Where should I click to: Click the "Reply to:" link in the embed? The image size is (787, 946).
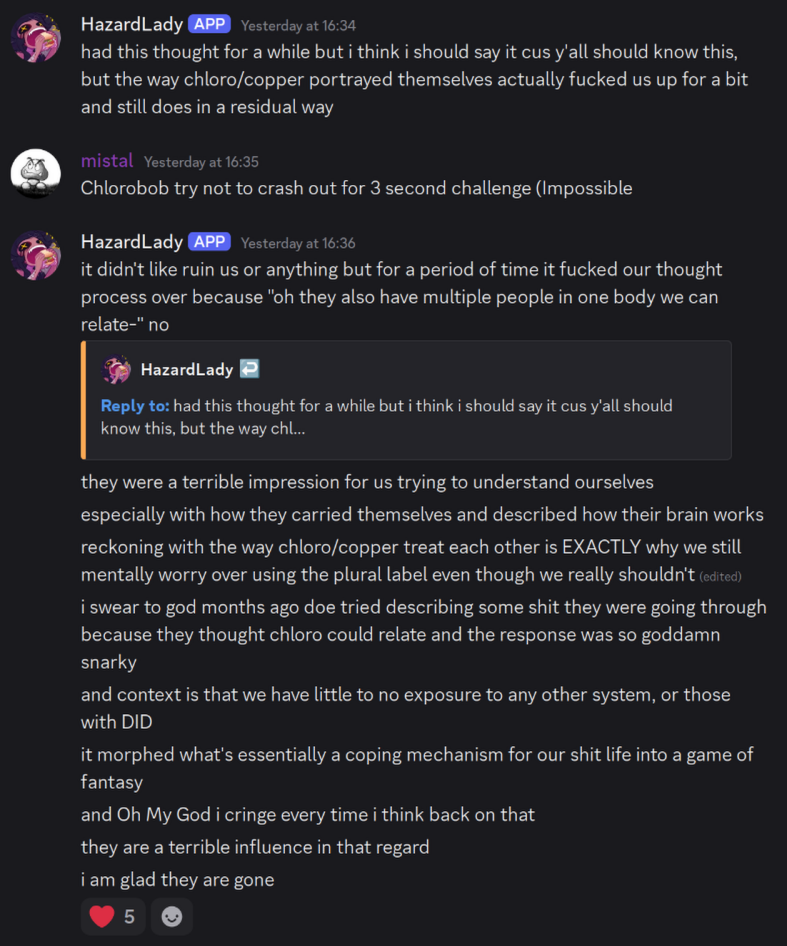coord(135,406)
